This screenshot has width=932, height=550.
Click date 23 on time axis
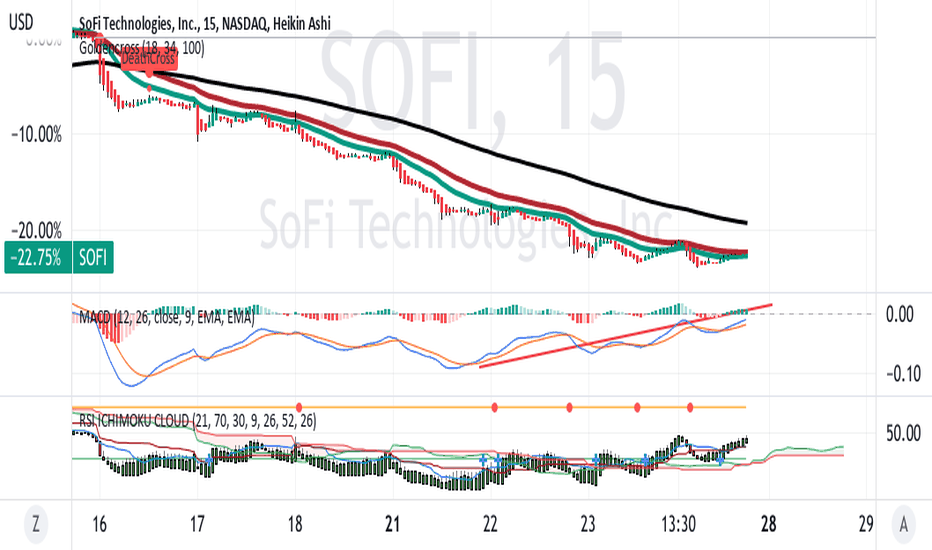(x=588, y=524)
